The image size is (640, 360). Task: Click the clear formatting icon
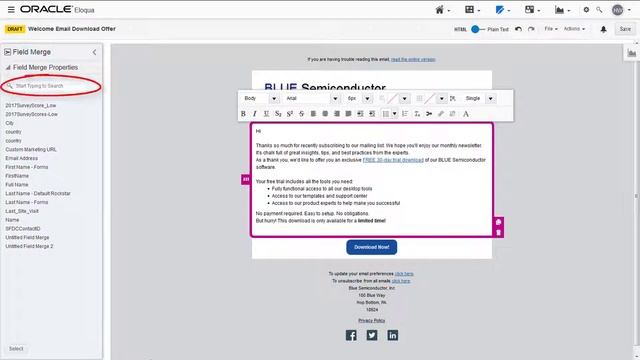click(417, 114)
